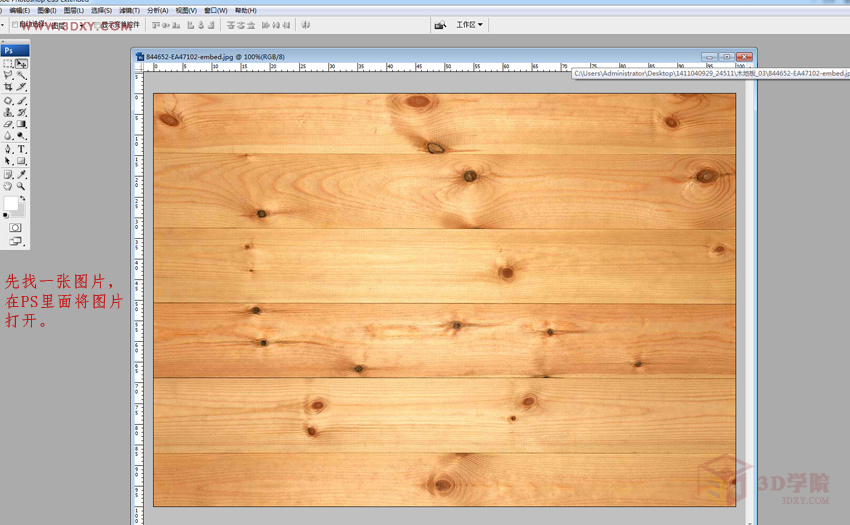This screenshot has width=850, height=525.
Task: Click the foreground color swatch
Action: tap(11, 203)
